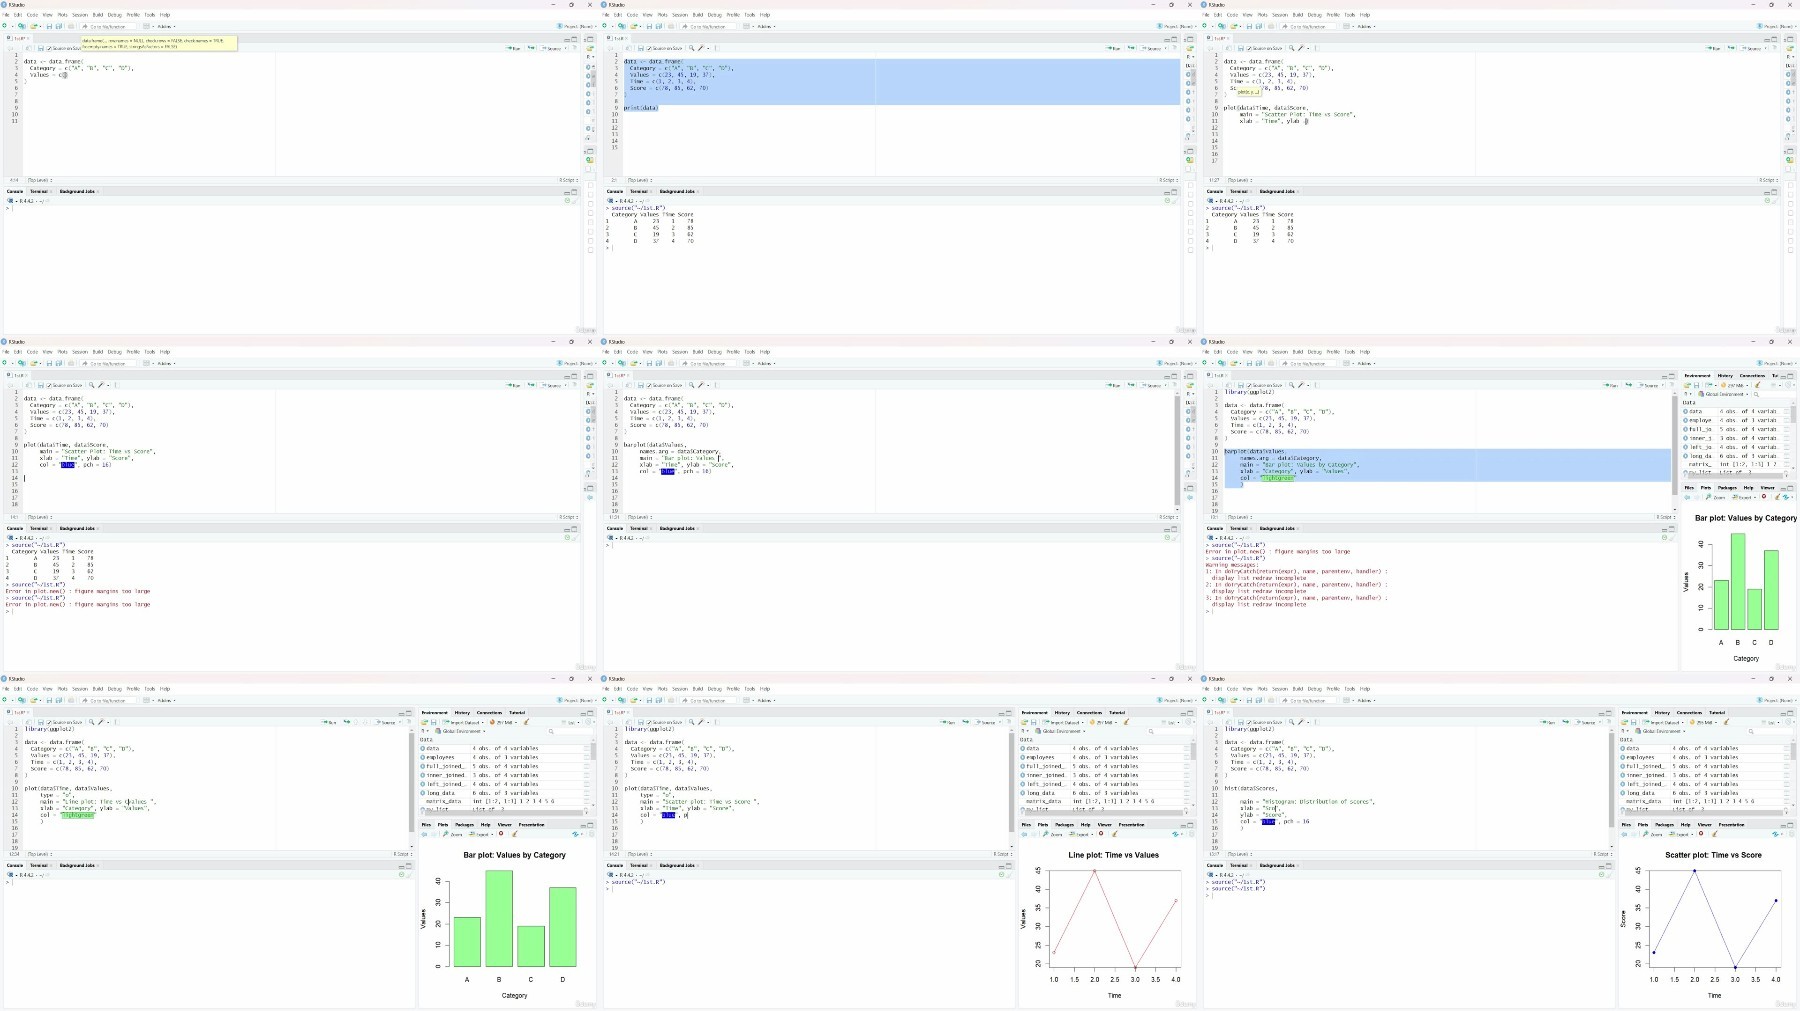
Task: Toggle Source on Save in barplot window with empty console
Action: click(x=649, y=385)
